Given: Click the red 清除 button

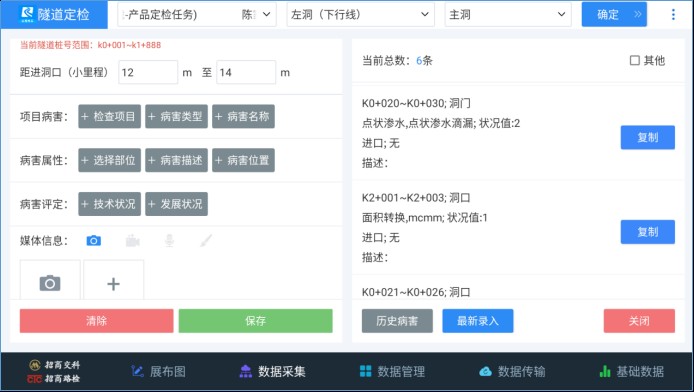Looking at the screenshot, I should tap(96, 321).
